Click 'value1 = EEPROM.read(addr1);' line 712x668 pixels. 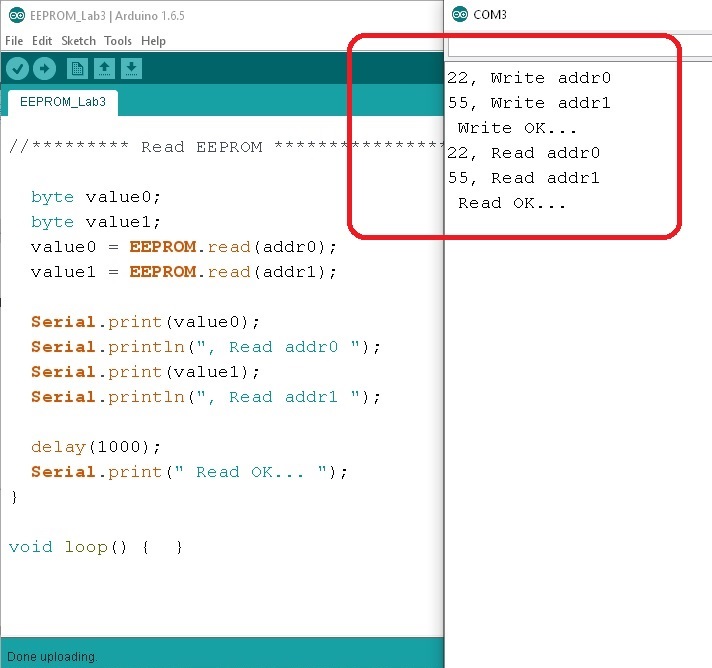click(x=184, y=272)
